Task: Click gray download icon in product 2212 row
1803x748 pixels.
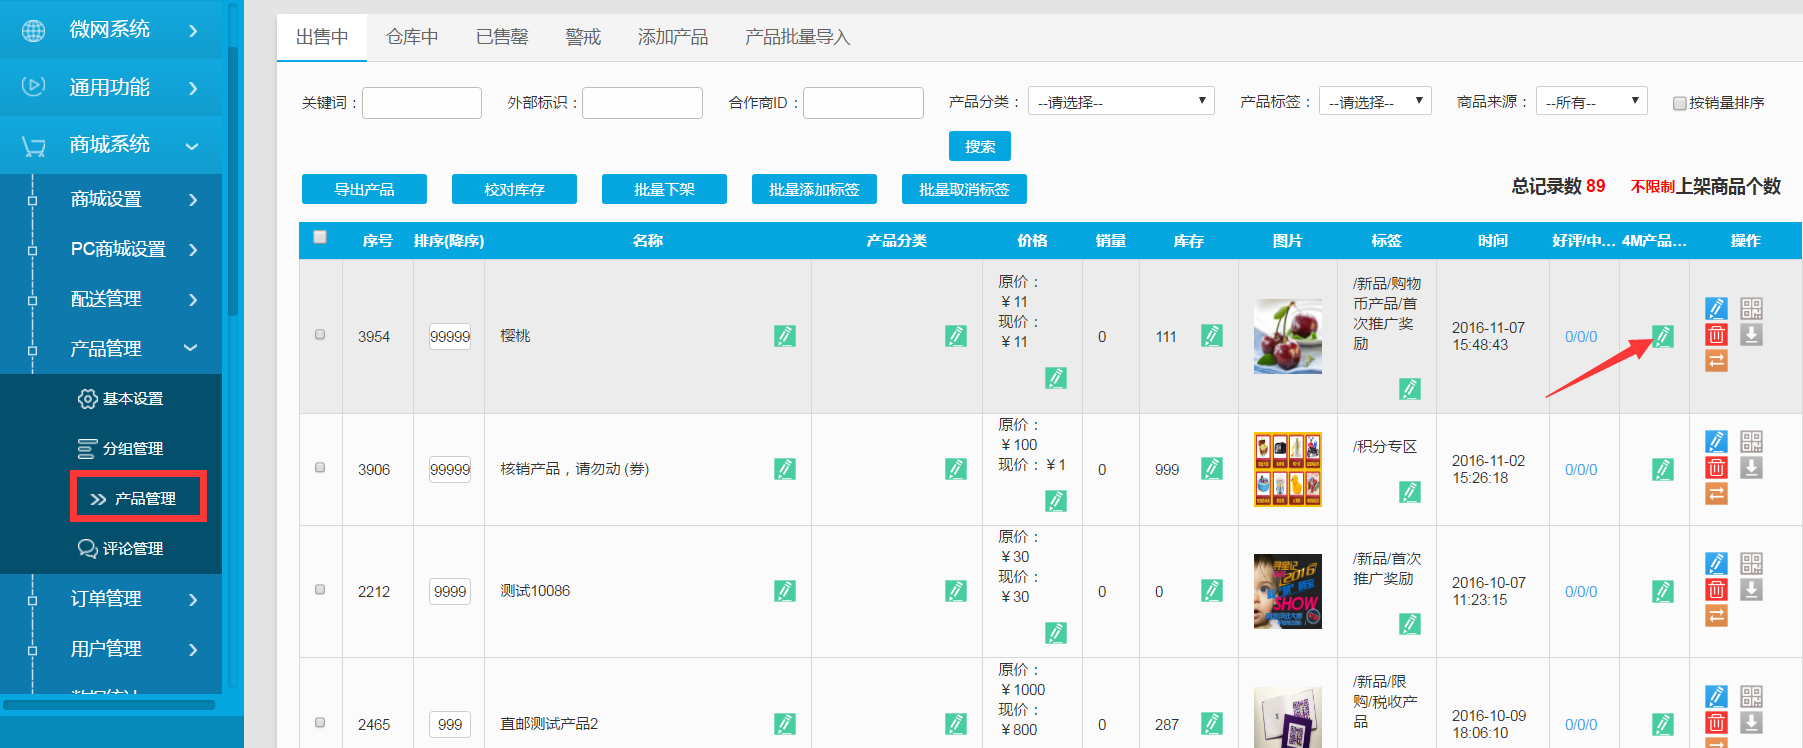Action: click(x=1751, y=590)
